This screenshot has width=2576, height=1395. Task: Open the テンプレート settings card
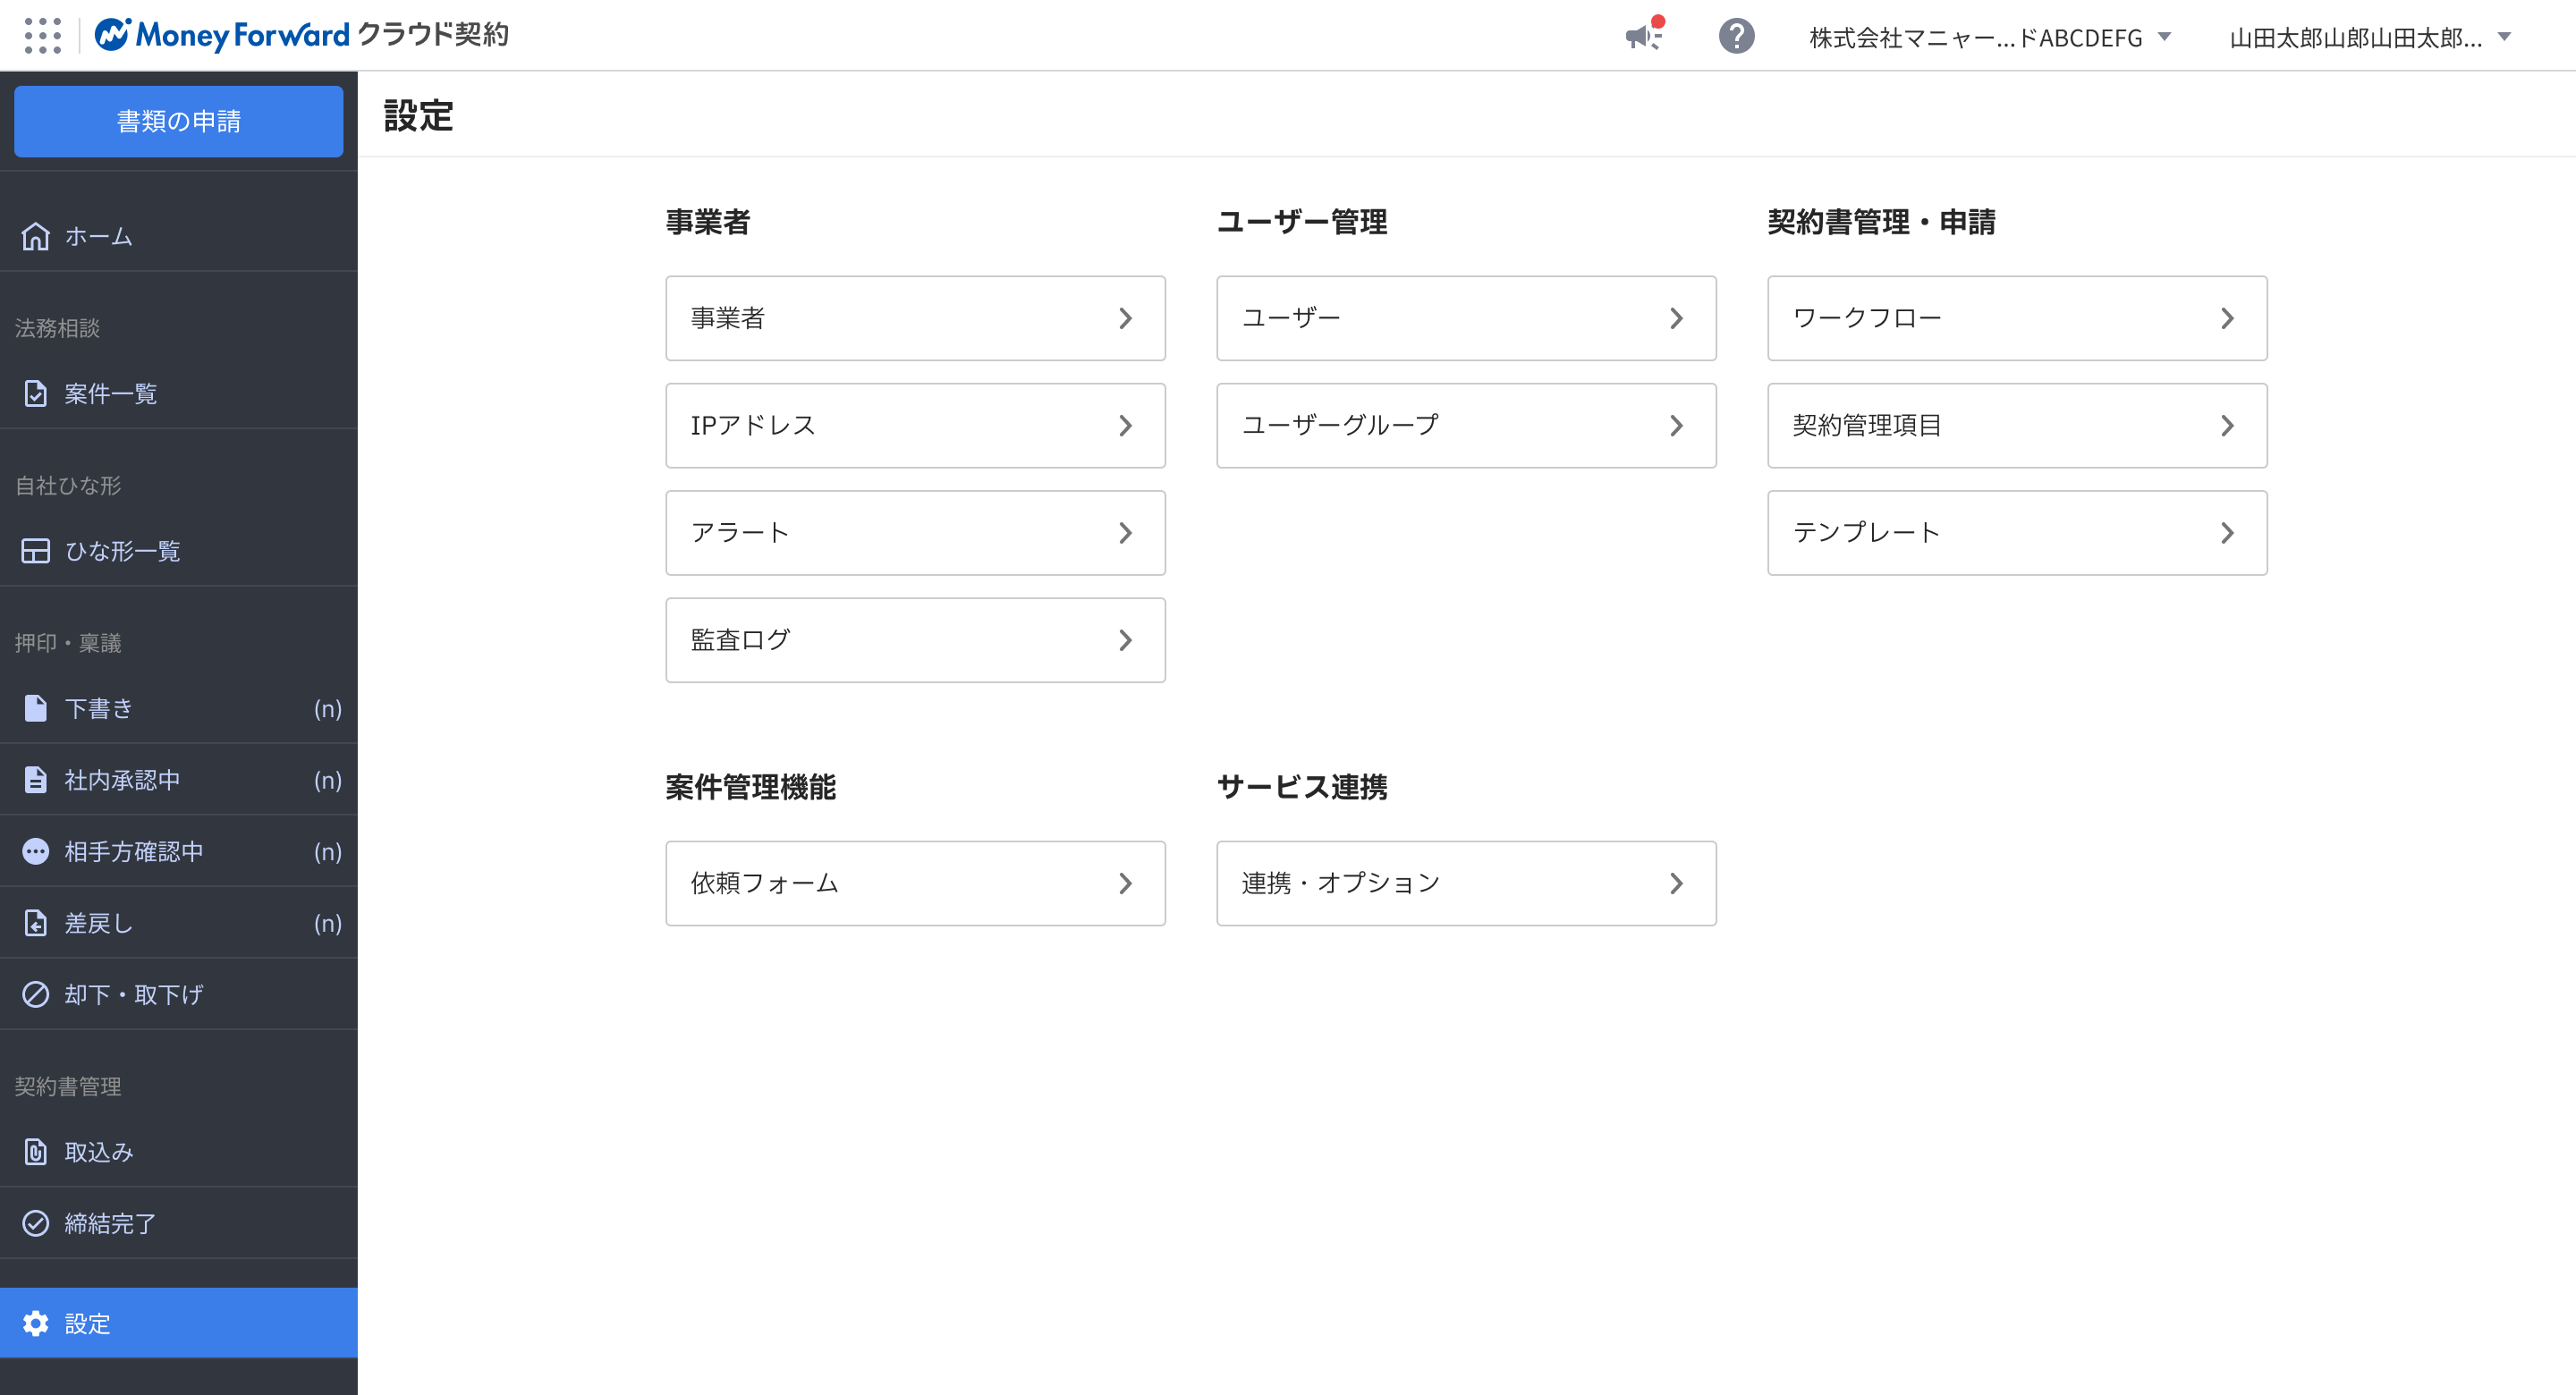(2018, 533)
